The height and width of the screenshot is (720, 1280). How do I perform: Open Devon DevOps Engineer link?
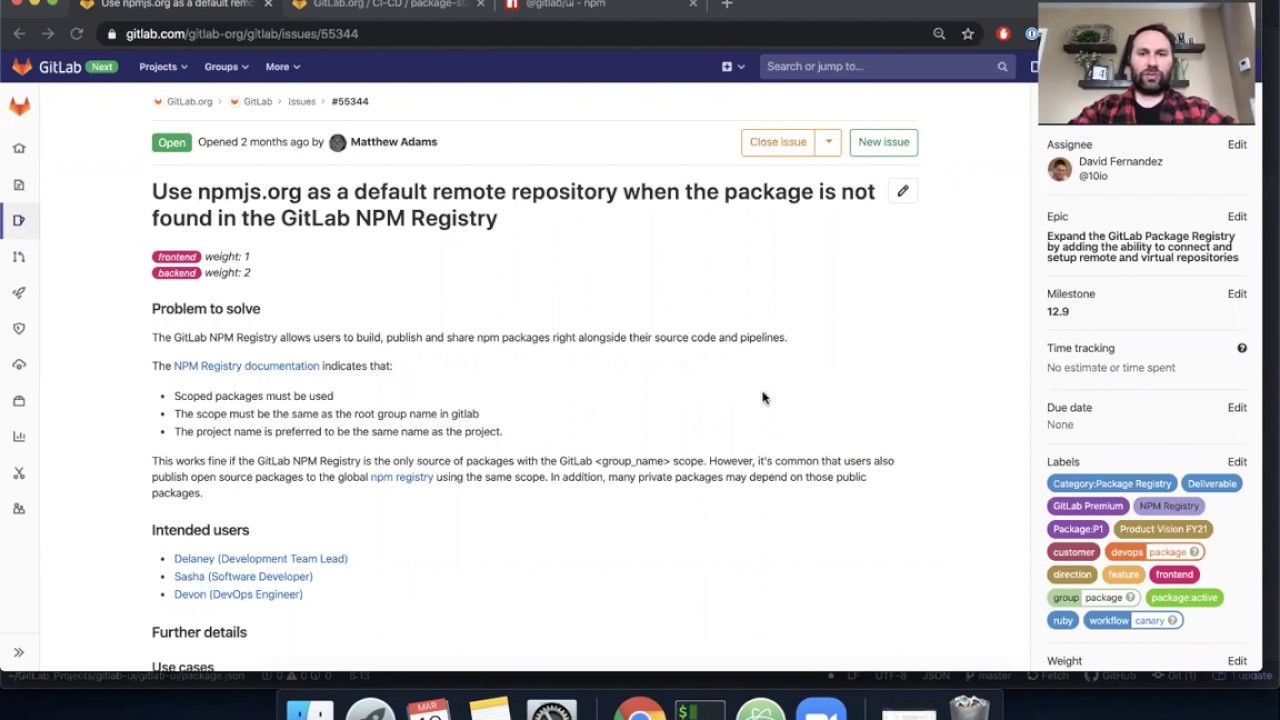(x=238, y=595)
